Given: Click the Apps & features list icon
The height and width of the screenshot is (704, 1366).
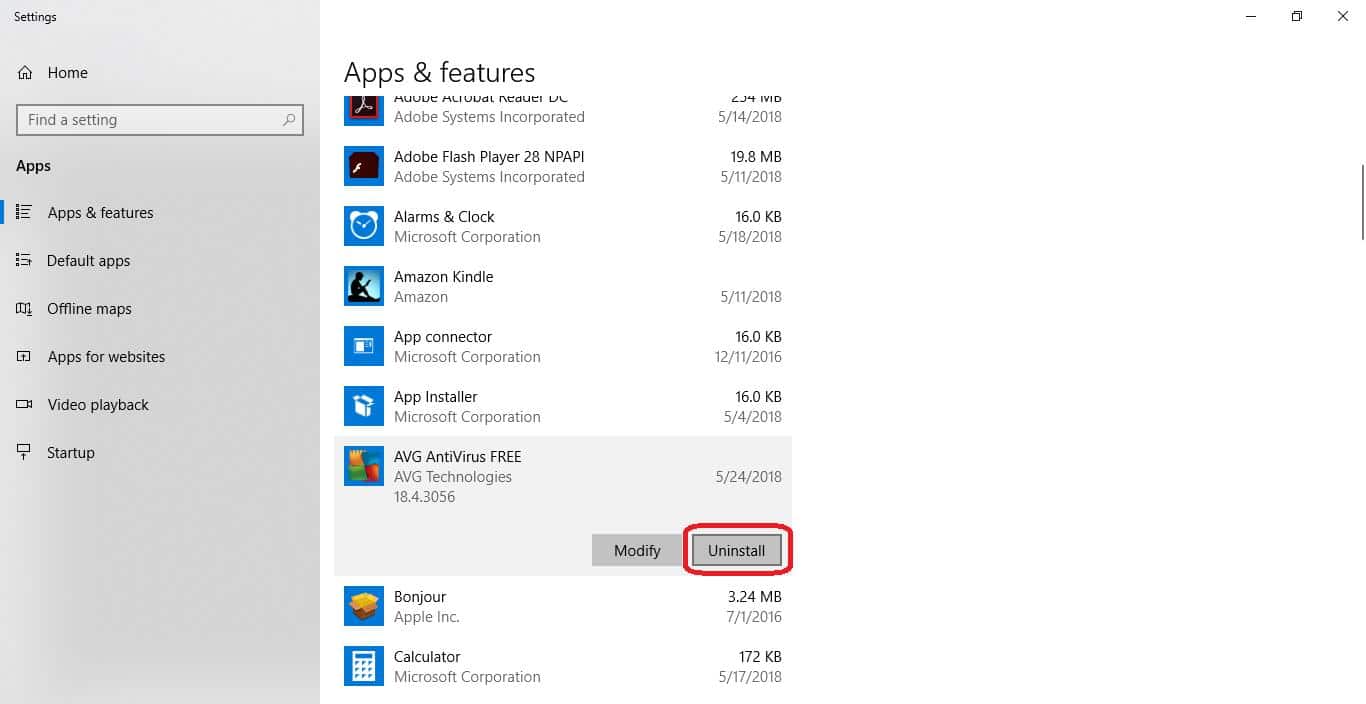Looking at the screenshot, I should [24, 212].
